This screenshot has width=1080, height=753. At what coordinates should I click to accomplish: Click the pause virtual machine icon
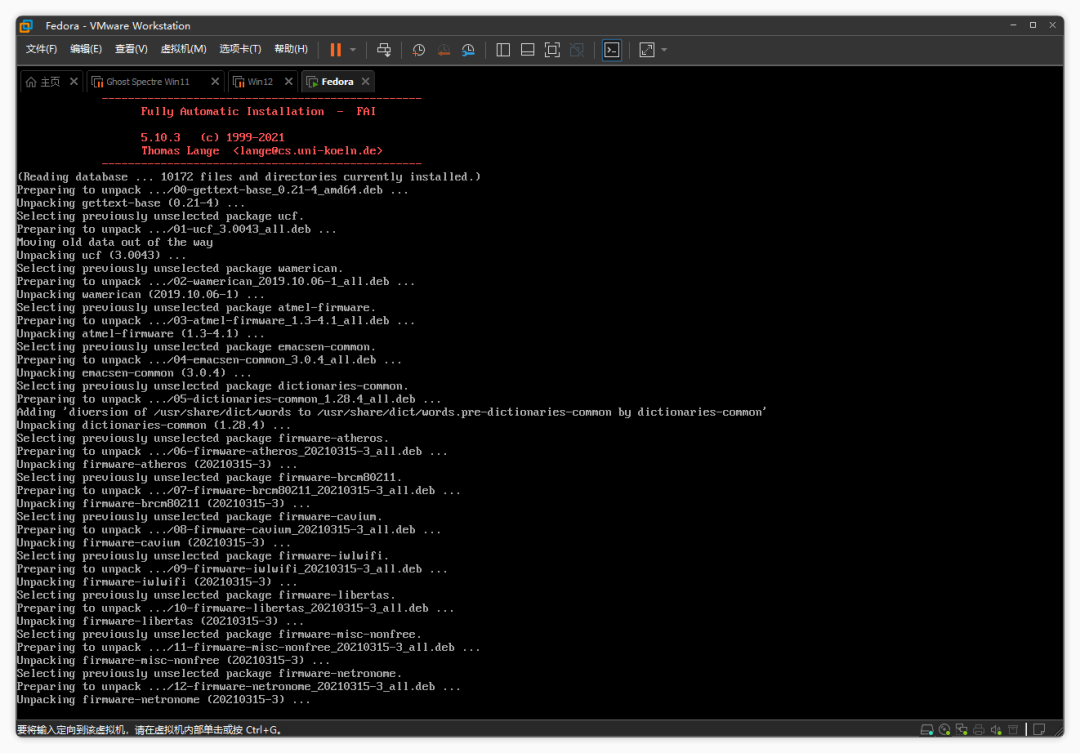pos(335,49)
